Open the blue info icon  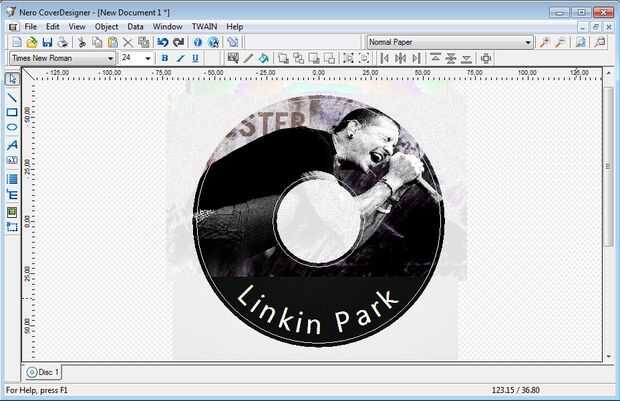(198, 42)
